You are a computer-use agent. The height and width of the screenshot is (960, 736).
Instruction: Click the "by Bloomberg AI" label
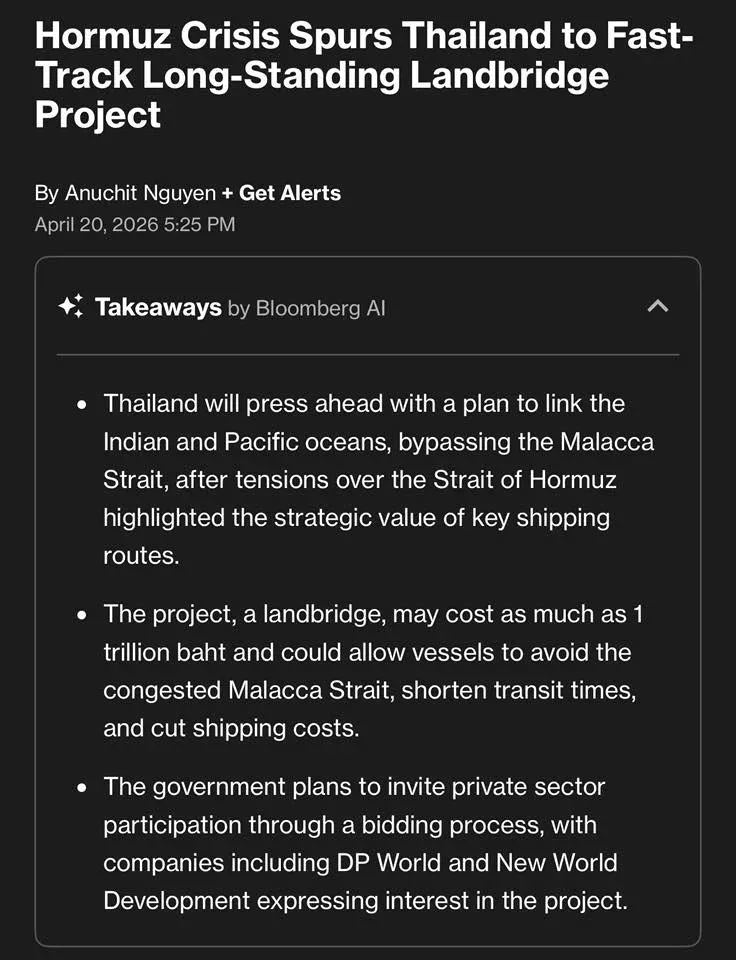pos(306,308)
